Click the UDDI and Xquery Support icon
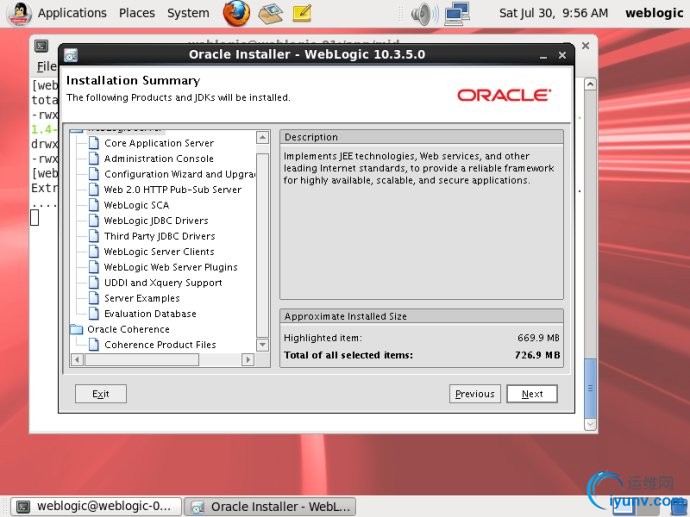Screen dimensions: 690x517 click(x=93, y=282)
